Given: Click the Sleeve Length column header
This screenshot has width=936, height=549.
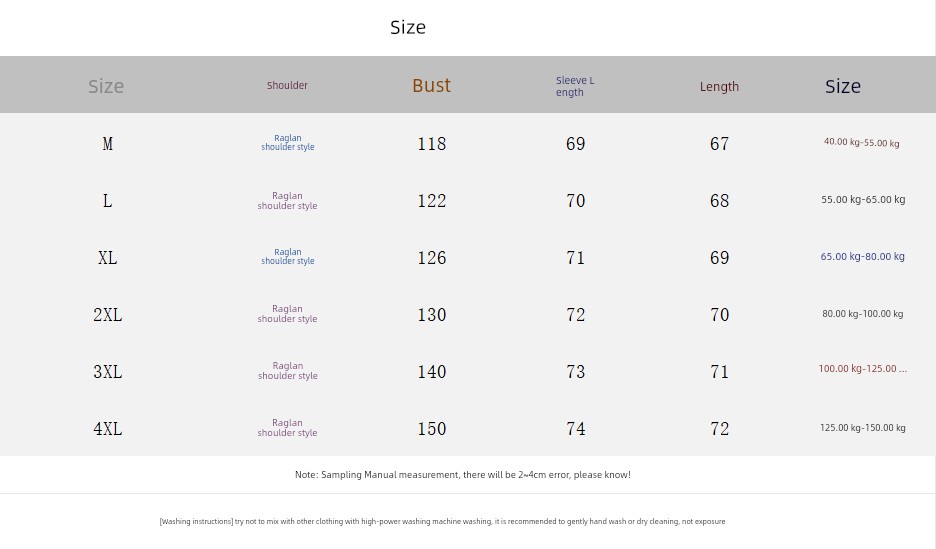Looking at the screenshot, I should pyautogui.click(x=575, y=86).
